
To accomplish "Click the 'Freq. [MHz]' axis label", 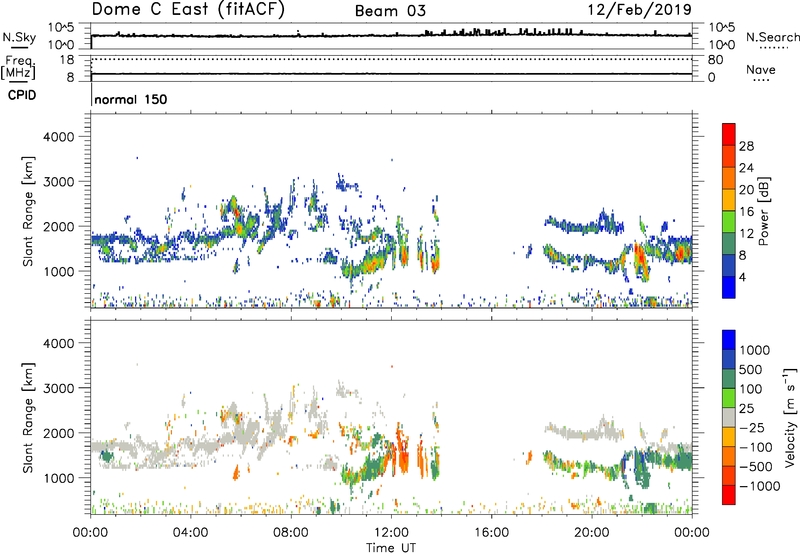I will click(x=19, y=67).
